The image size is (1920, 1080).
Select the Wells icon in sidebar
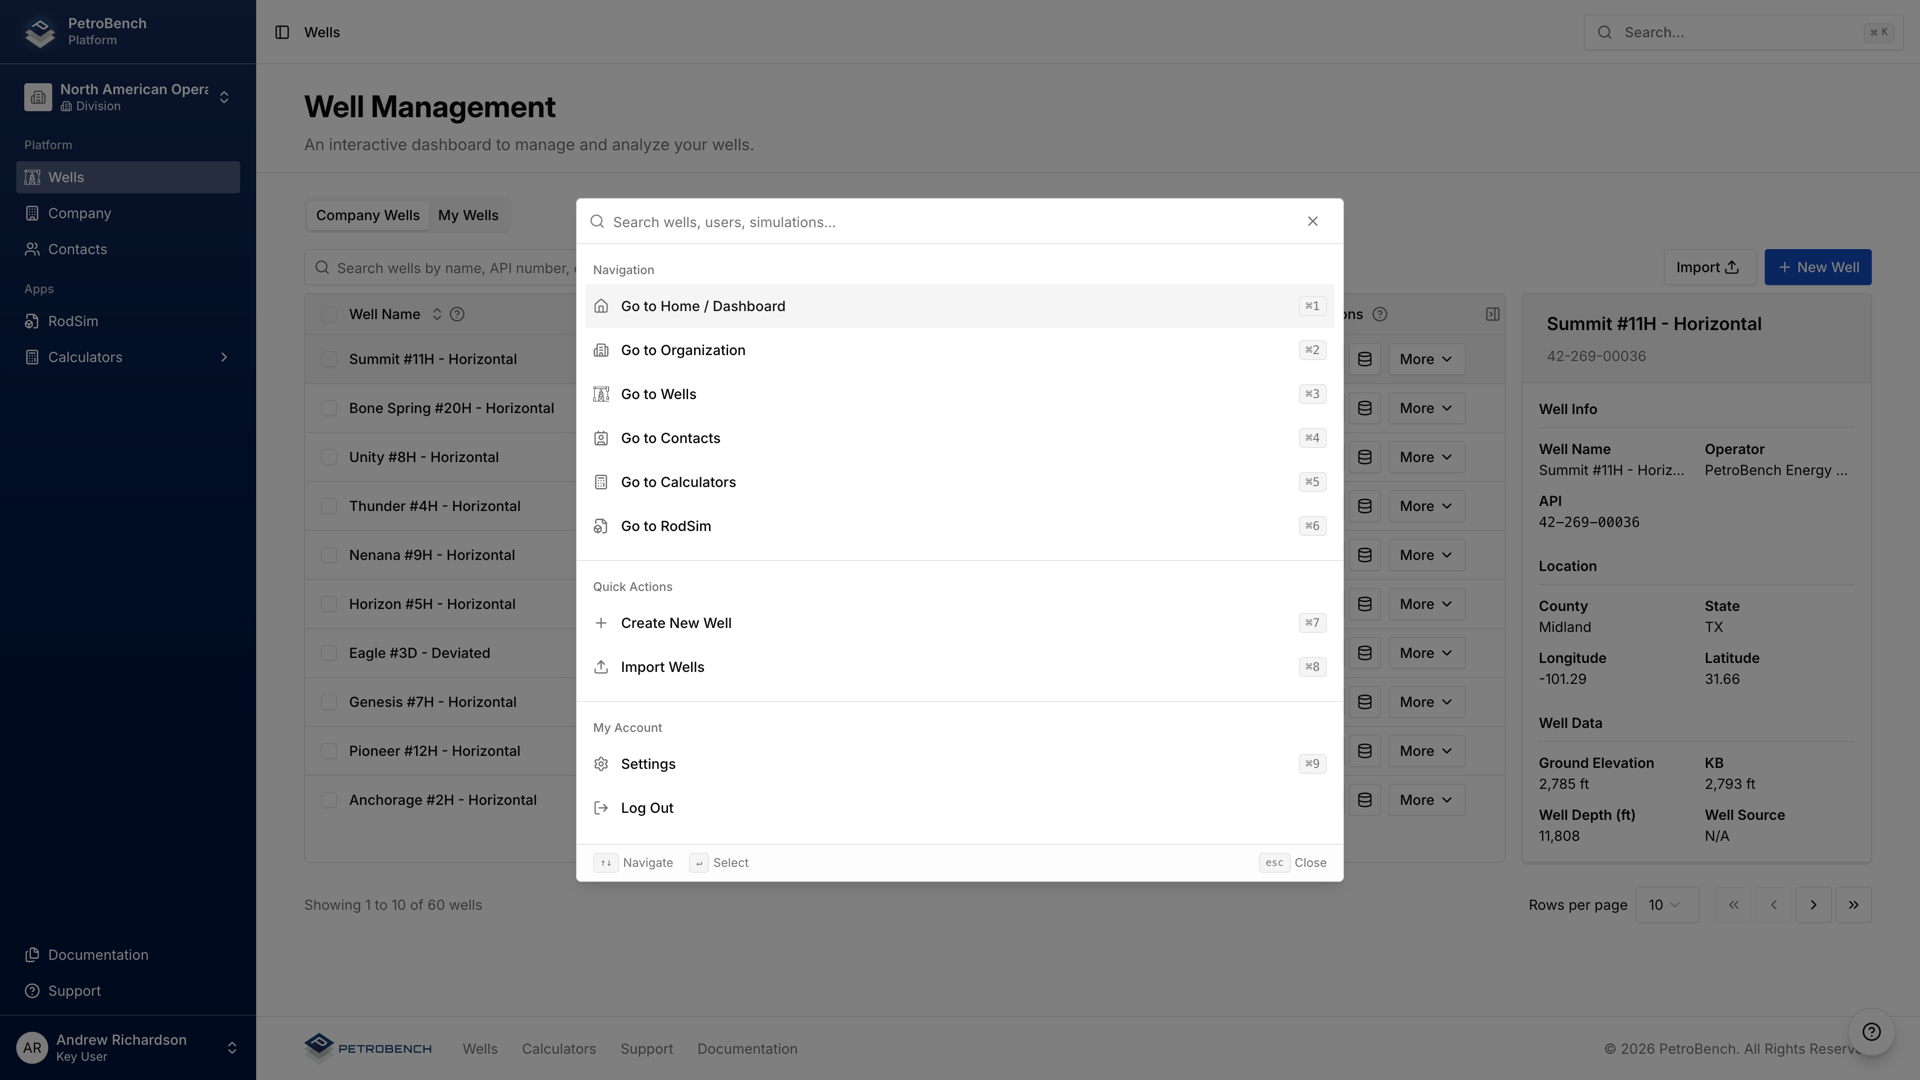[x=32, y=177]
